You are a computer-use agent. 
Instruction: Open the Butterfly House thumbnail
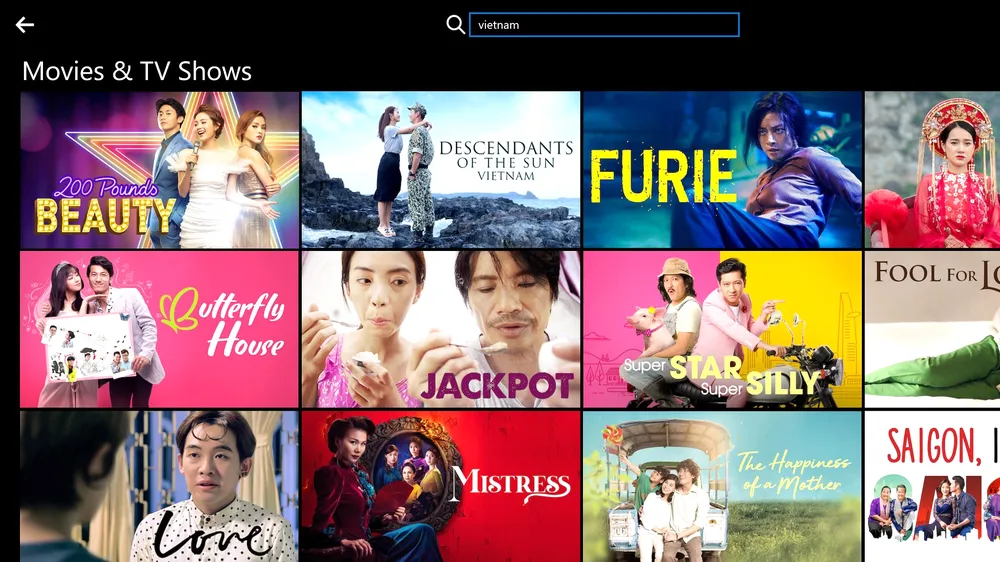click(x=159, y=329)
